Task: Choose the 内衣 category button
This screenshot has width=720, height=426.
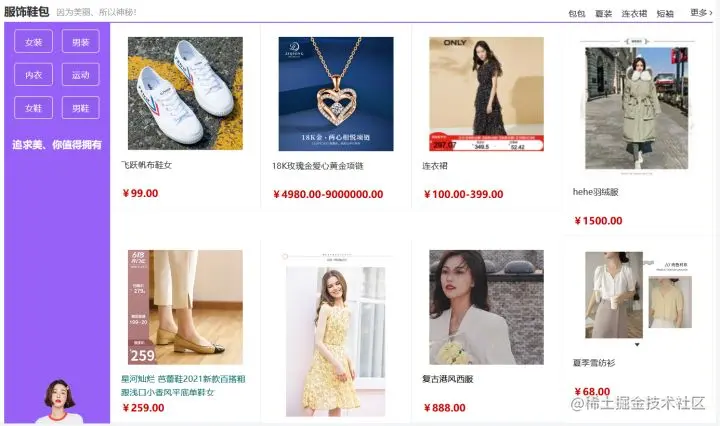Action: tap(34, 75)
